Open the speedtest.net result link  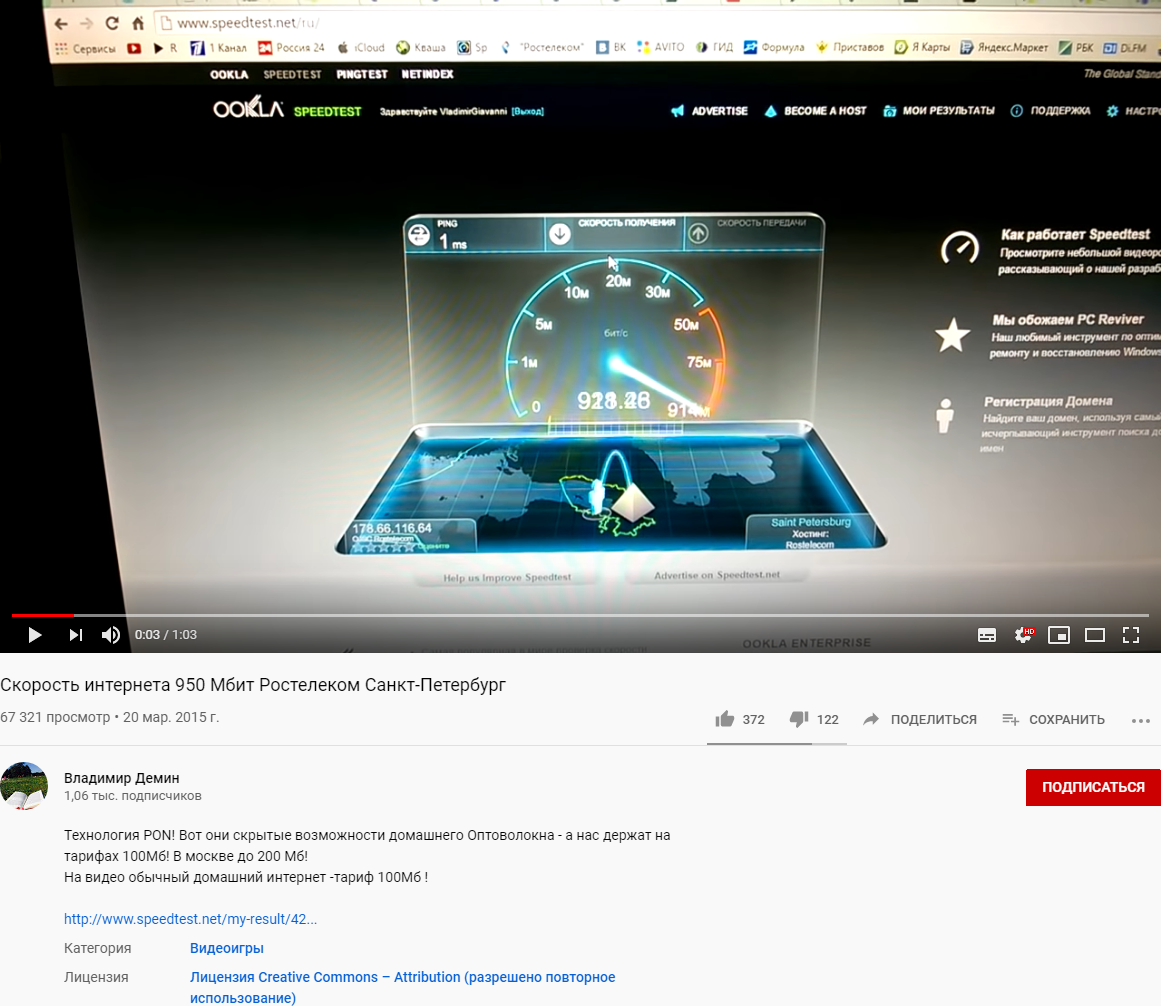point(190,919)
